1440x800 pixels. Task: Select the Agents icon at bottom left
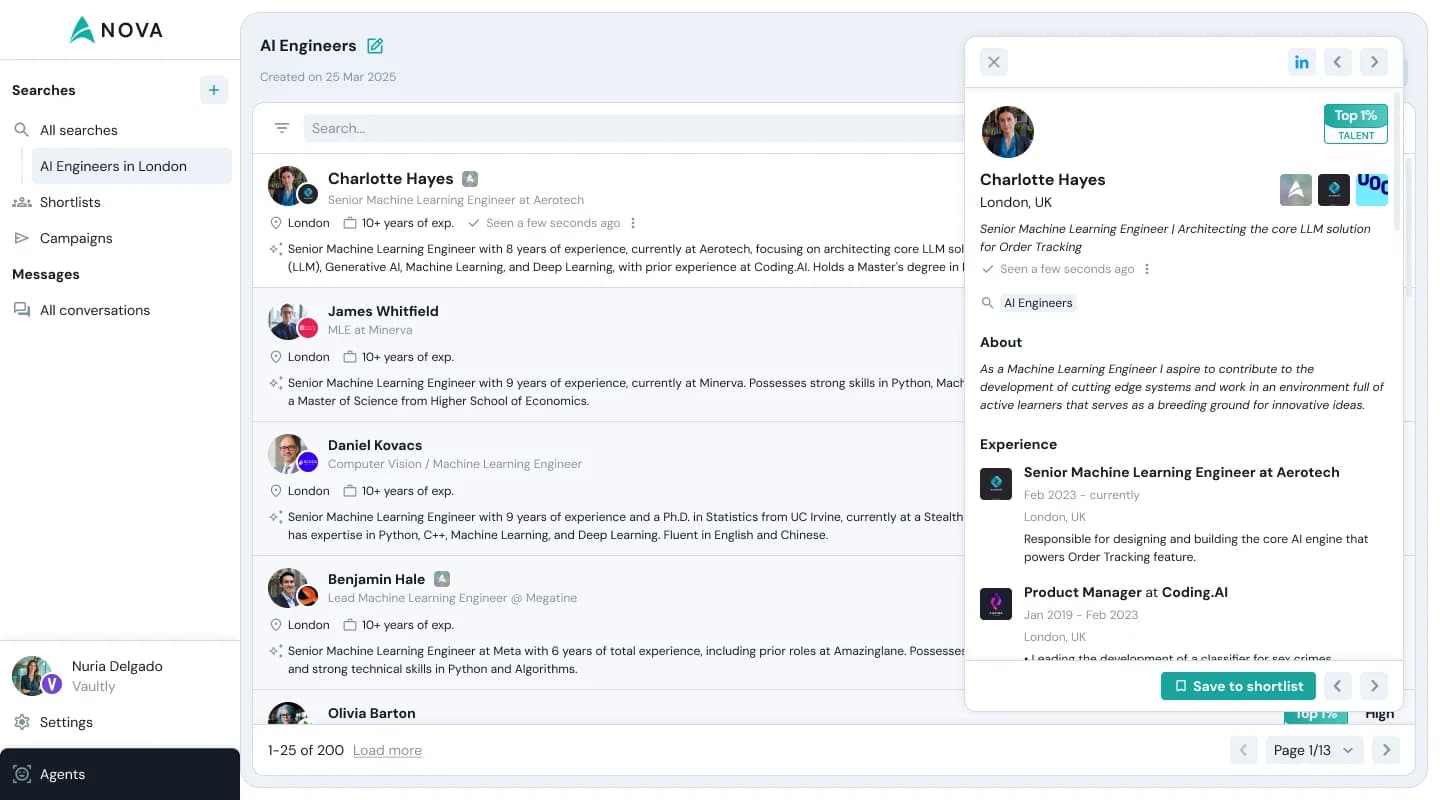pos(22,774)
